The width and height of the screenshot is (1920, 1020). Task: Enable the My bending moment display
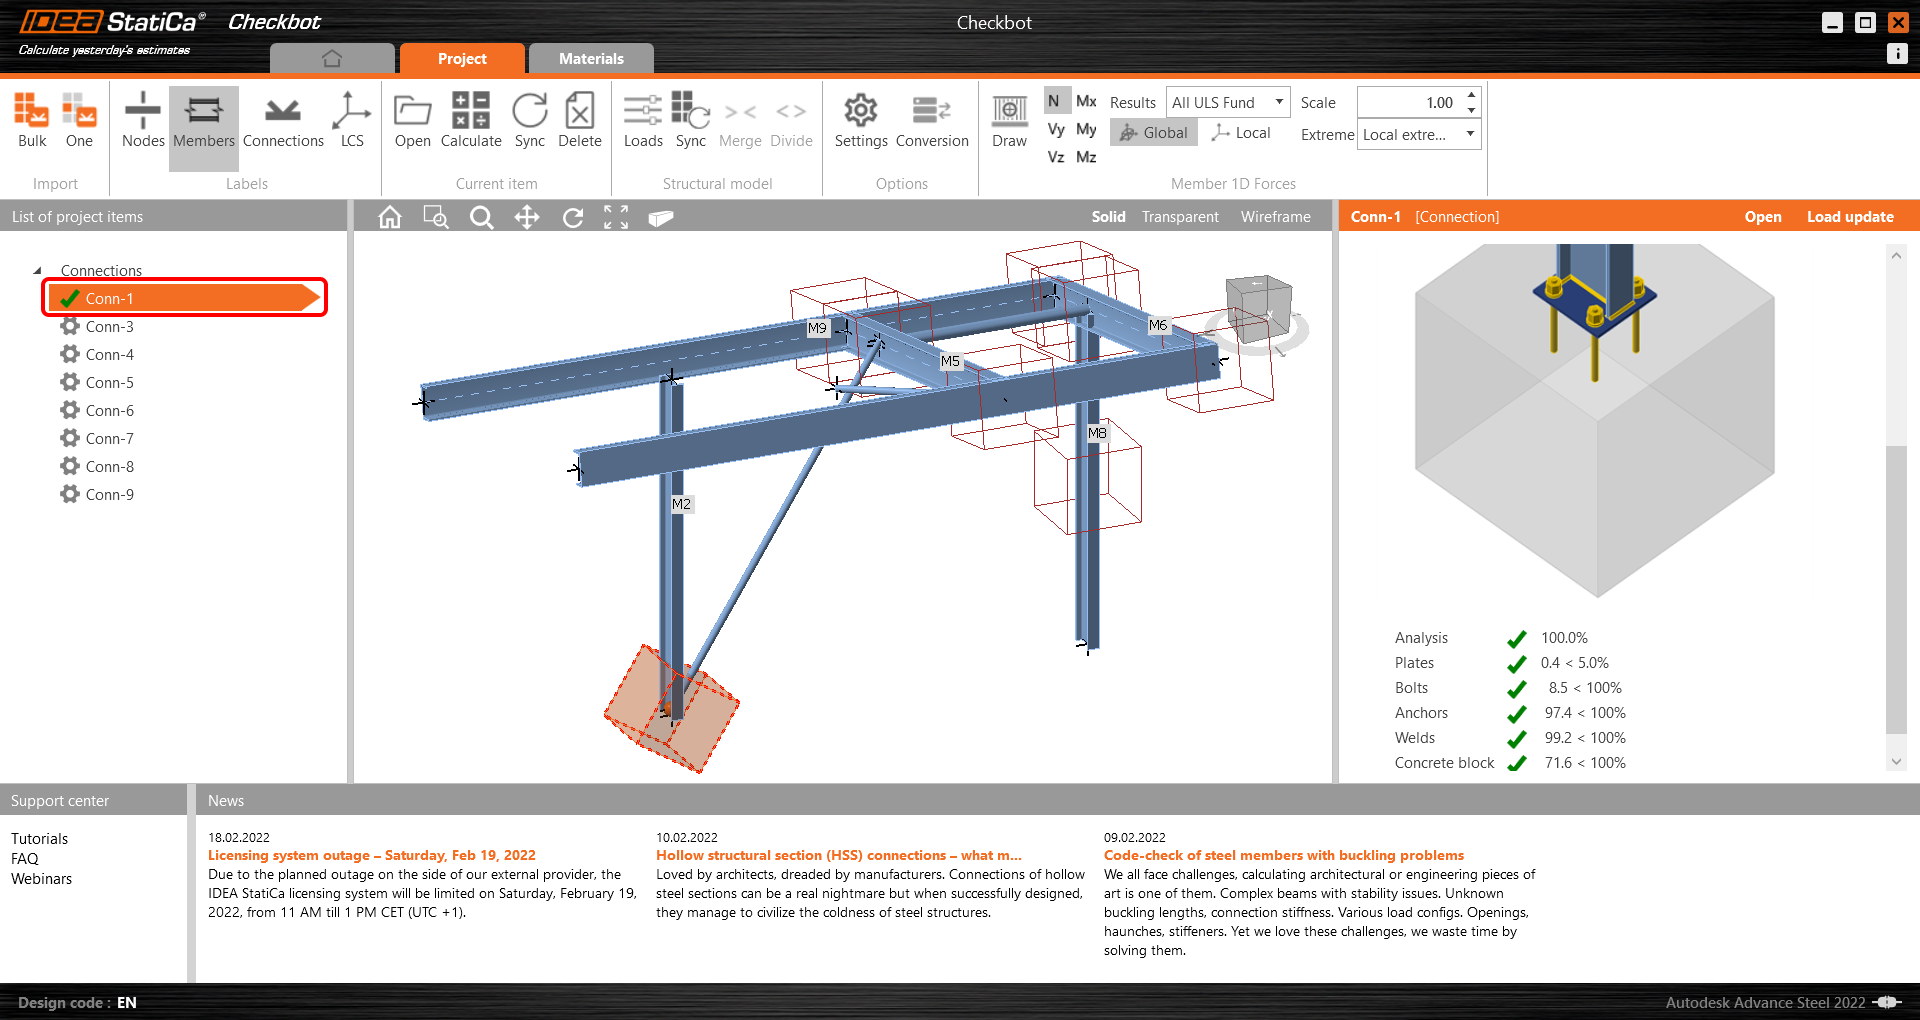tap(1085, 129)
